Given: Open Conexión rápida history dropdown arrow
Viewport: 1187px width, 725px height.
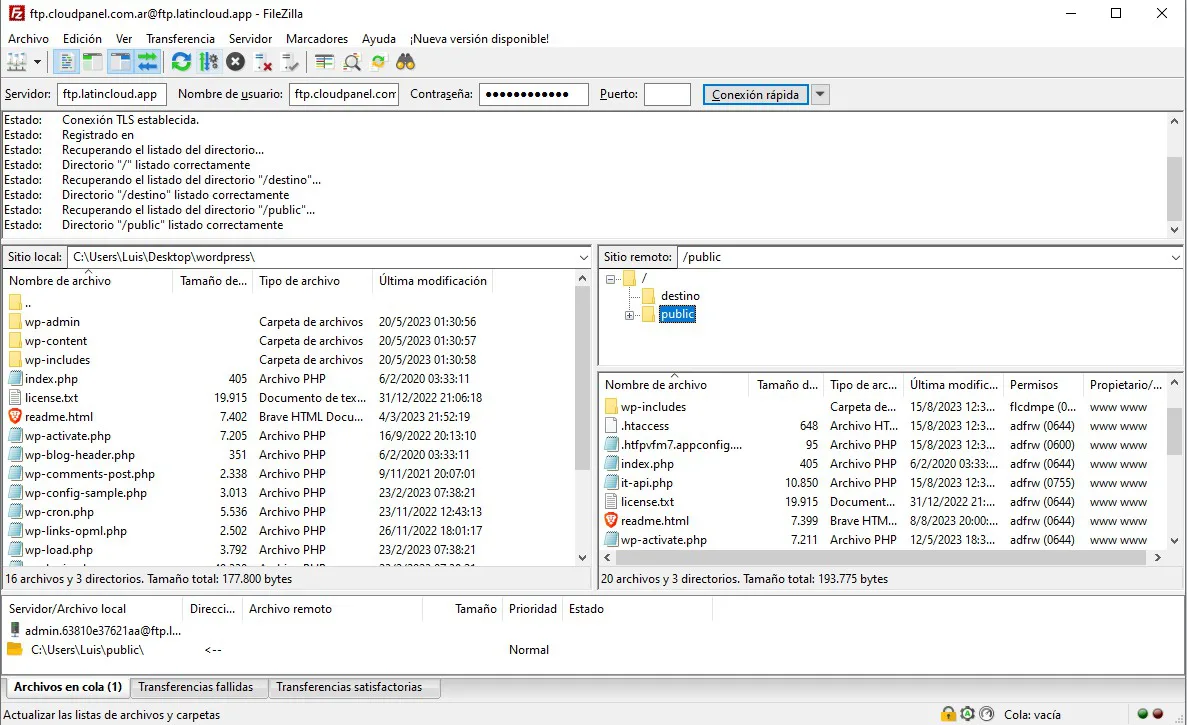Looking at the screenshot, I should (820, 95).
